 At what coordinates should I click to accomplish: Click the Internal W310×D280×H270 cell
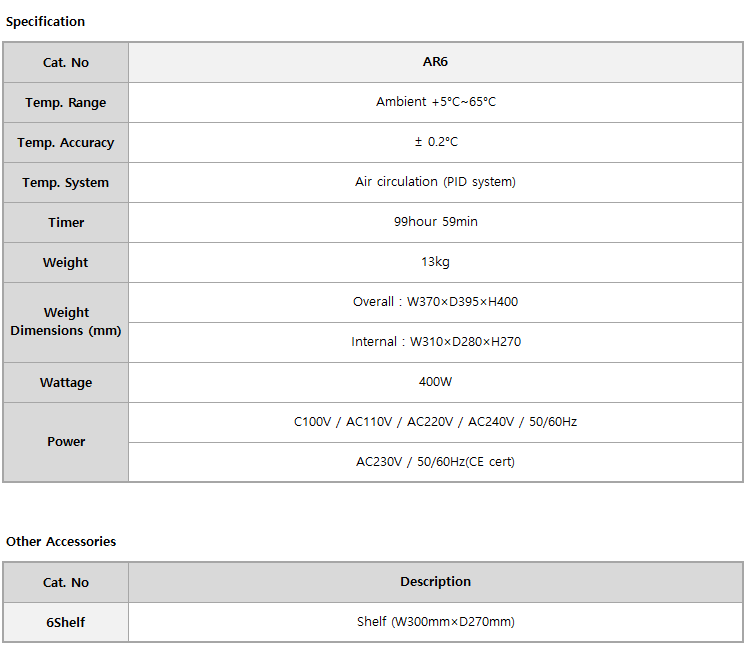(x=435, y=342)
